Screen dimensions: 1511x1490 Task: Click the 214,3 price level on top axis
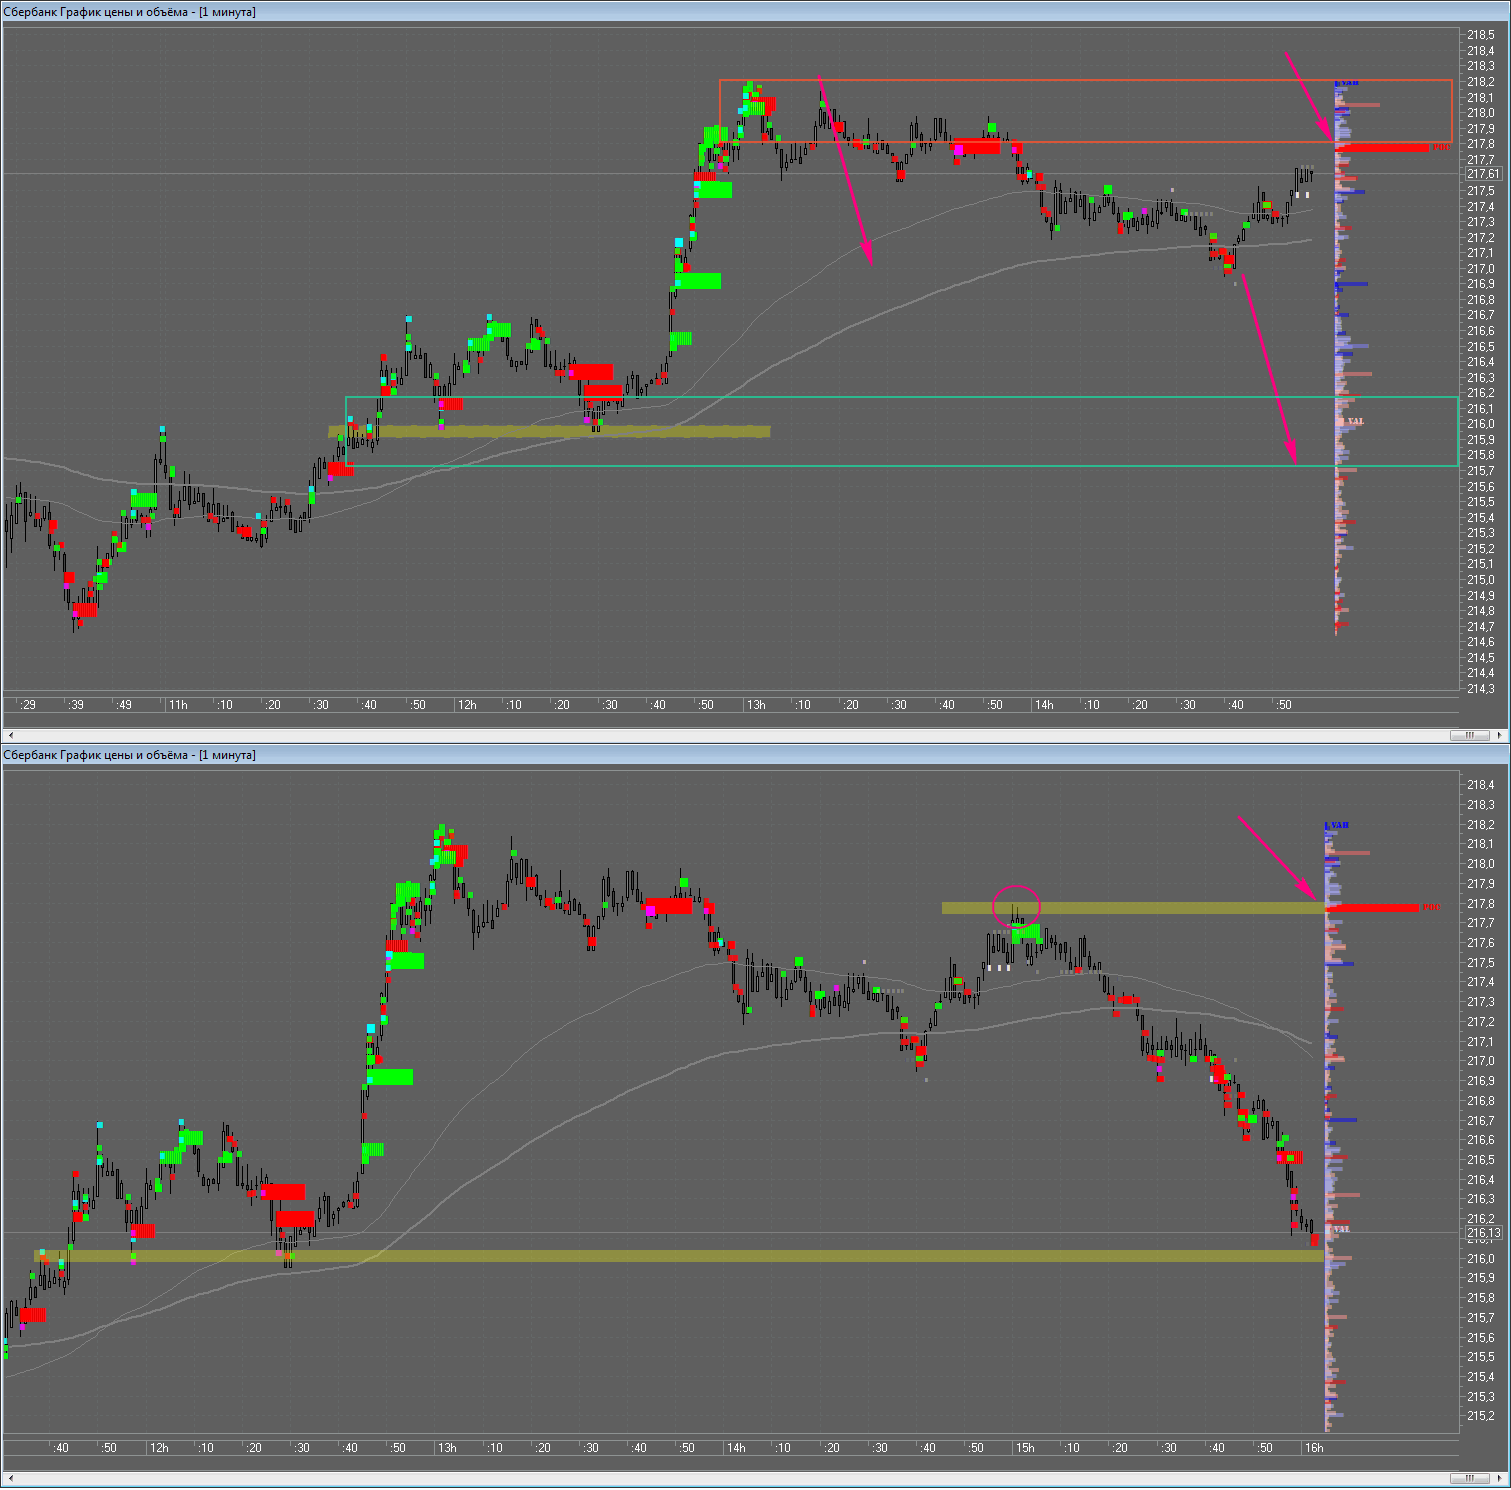[x=1481, y=689]
